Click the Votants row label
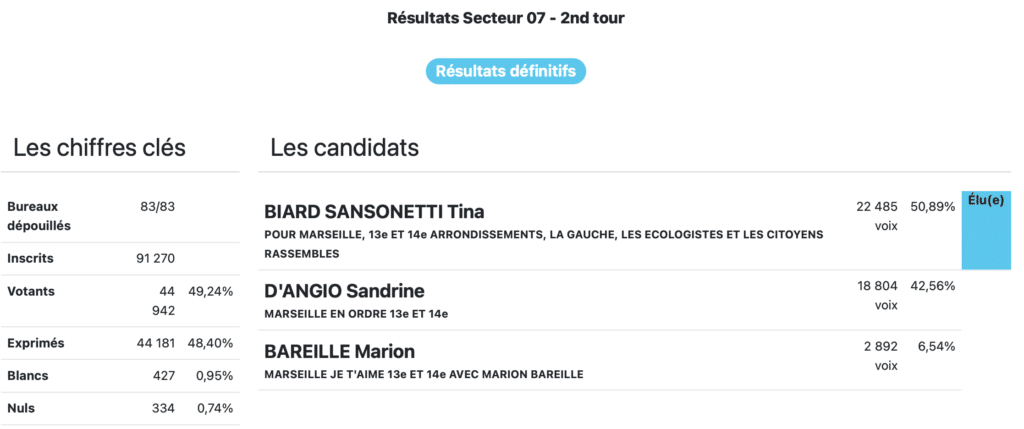The height and width of the screenshot is (429, 1024). pyautogui.click(x=31, y=291)
